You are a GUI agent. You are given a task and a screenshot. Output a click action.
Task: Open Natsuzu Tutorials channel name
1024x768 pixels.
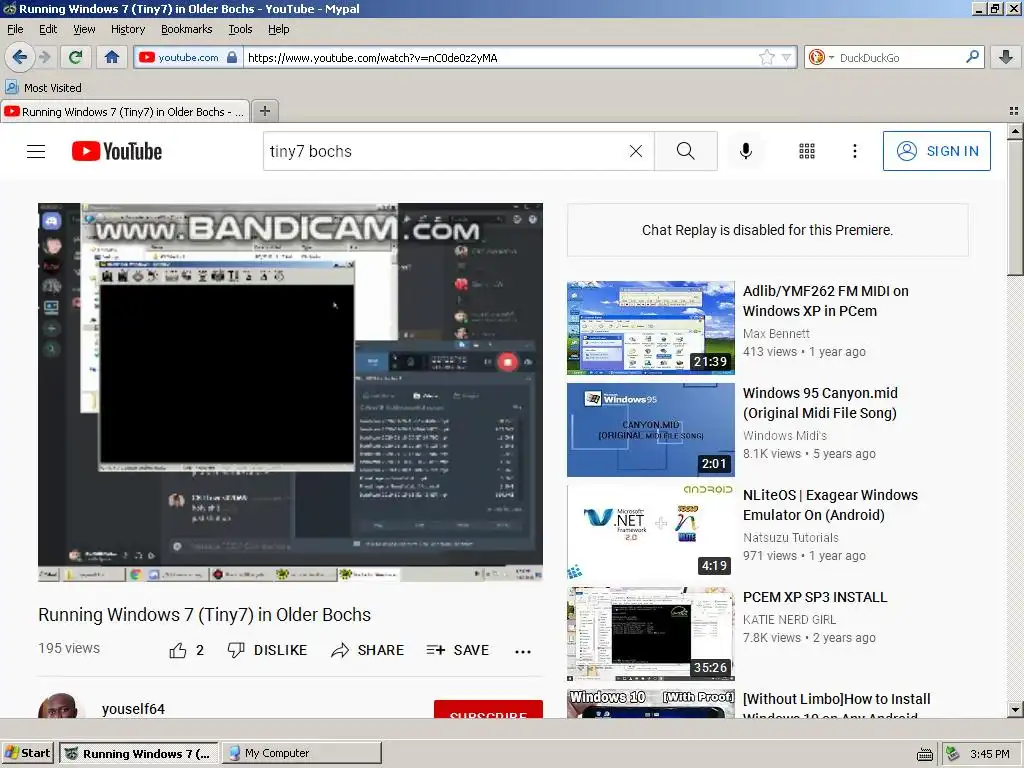click(x=790, y=537)
